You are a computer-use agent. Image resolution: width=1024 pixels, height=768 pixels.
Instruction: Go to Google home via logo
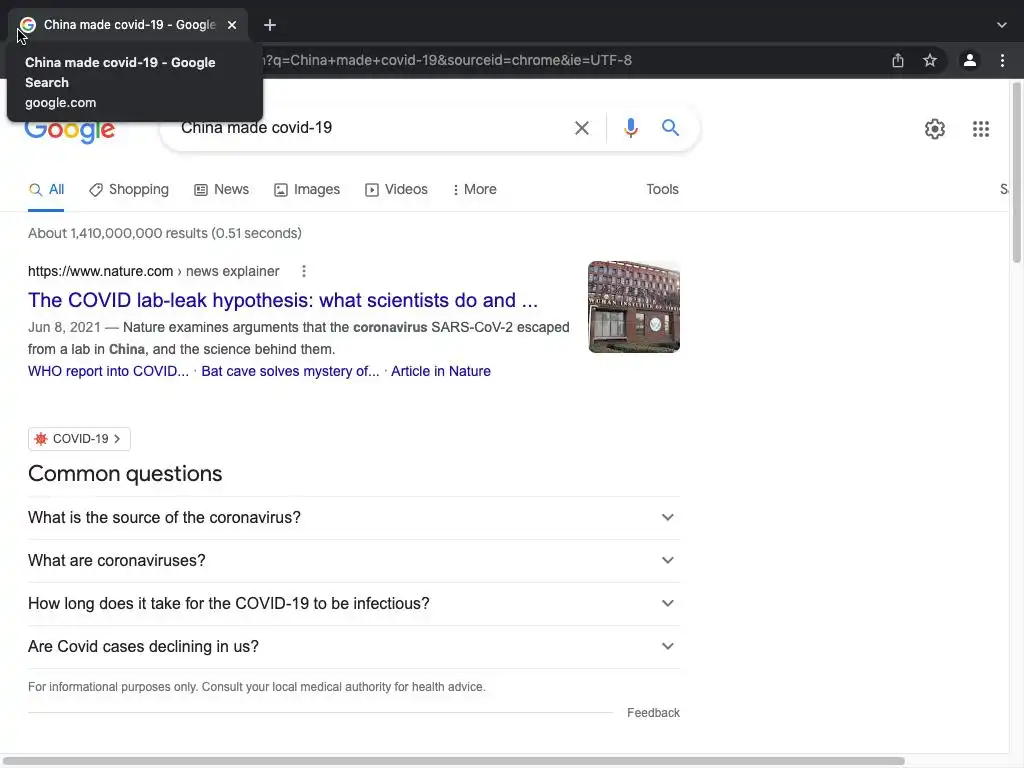pos(70,131)
